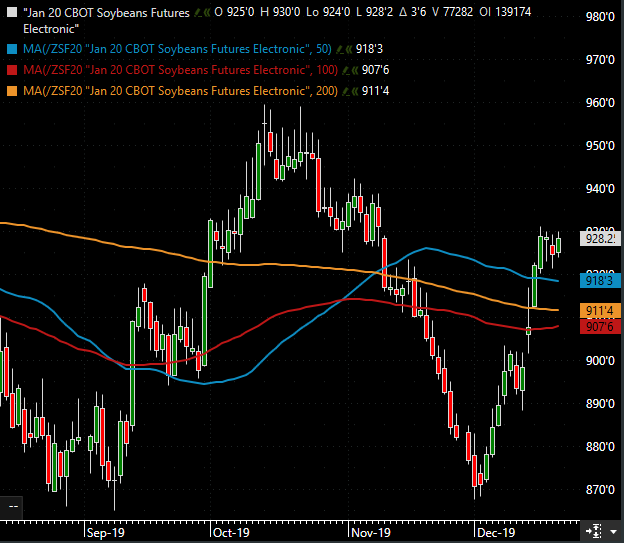This screenshot has height=543, width=624.
Task: Open dropdown arrow in chart's bottom-right corner
Action: [x=613, y=531]
